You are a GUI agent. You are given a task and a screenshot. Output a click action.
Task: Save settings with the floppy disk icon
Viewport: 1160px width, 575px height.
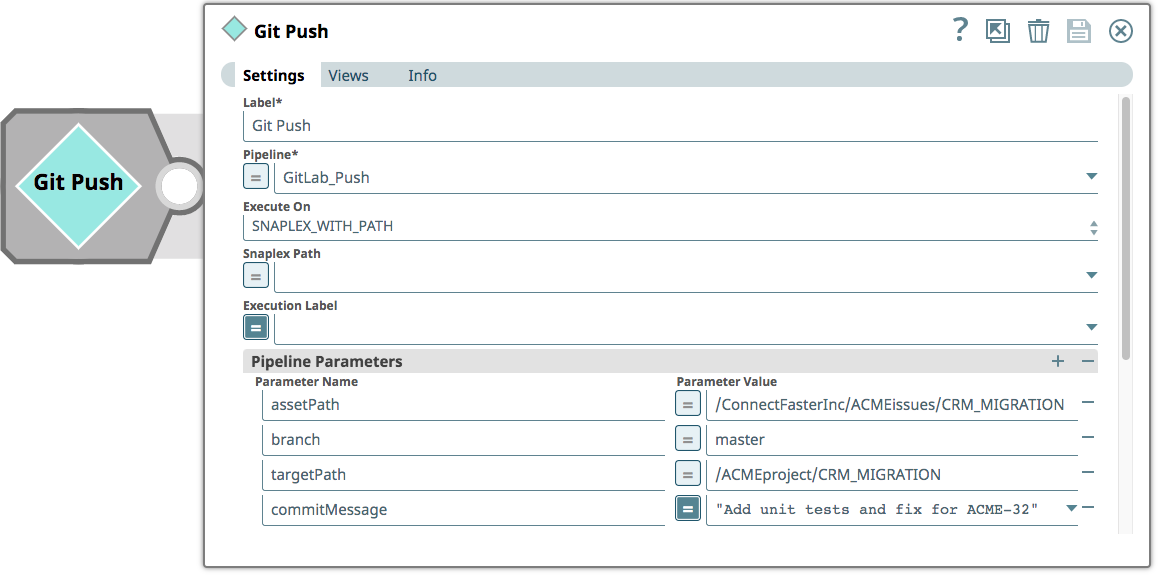pyautogui.click(x=1079, y=31)
